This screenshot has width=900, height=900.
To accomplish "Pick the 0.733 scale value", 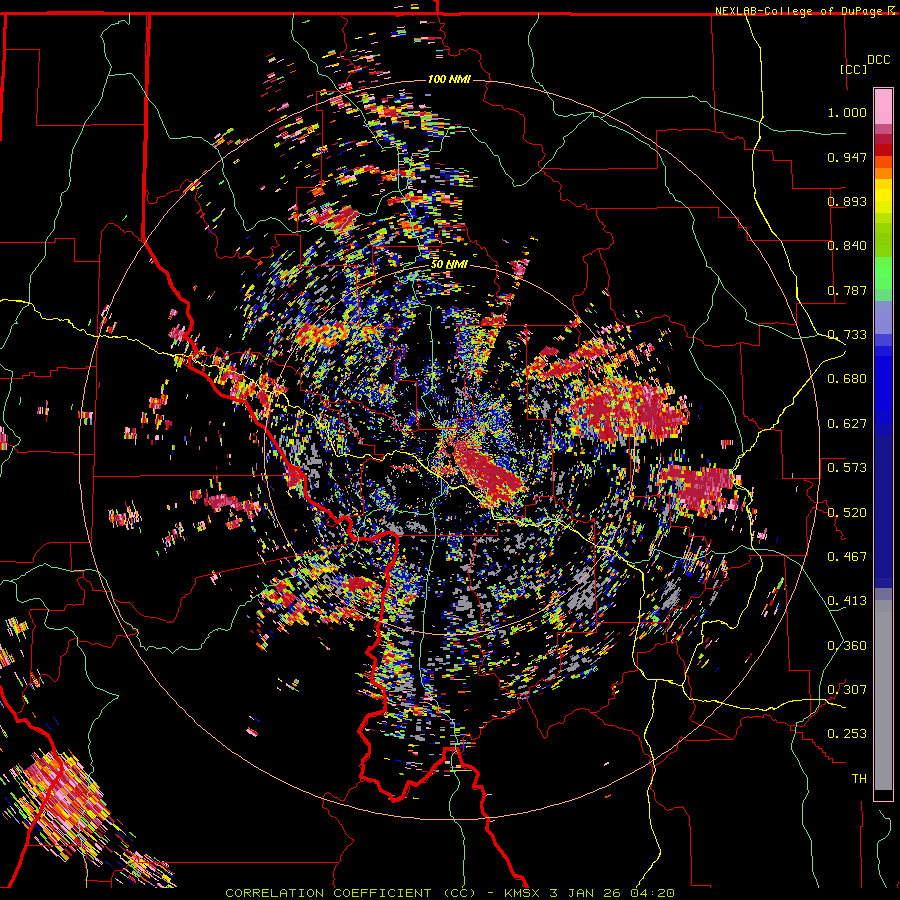I will (847, 335).
